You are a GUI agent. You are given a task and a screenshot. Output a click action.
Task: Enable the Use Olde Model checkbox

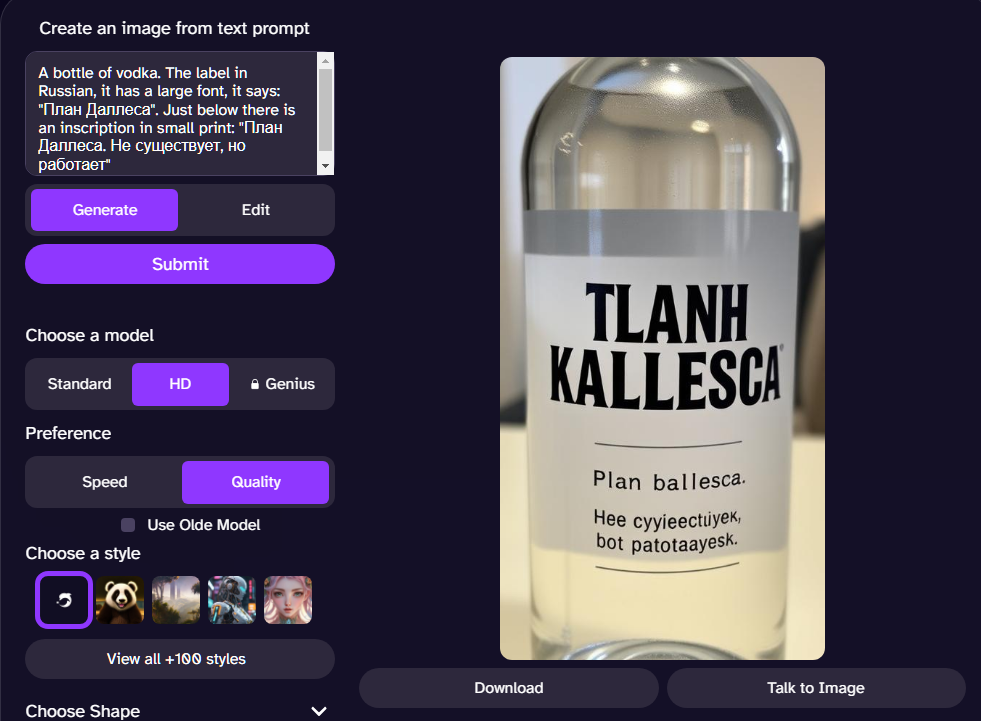(x=128, y=524)
